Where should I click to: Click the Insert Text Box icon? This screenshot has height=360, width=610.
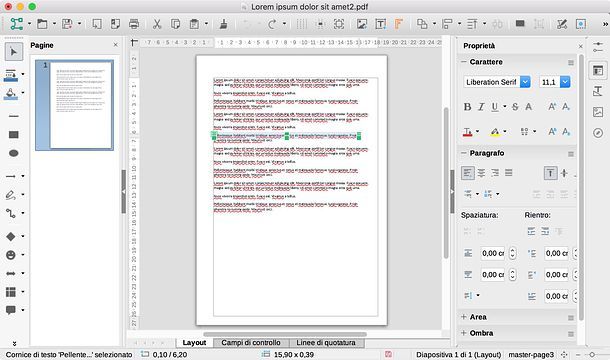380,24
